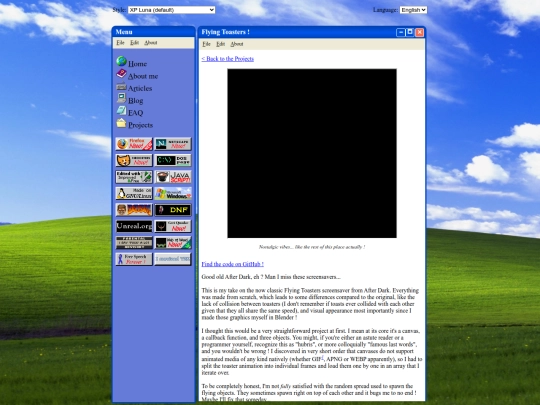Click the Made on GNU/Linux badge
Image resolution: width=540 pixels, height=405 pixels.
tap(134, 194)
